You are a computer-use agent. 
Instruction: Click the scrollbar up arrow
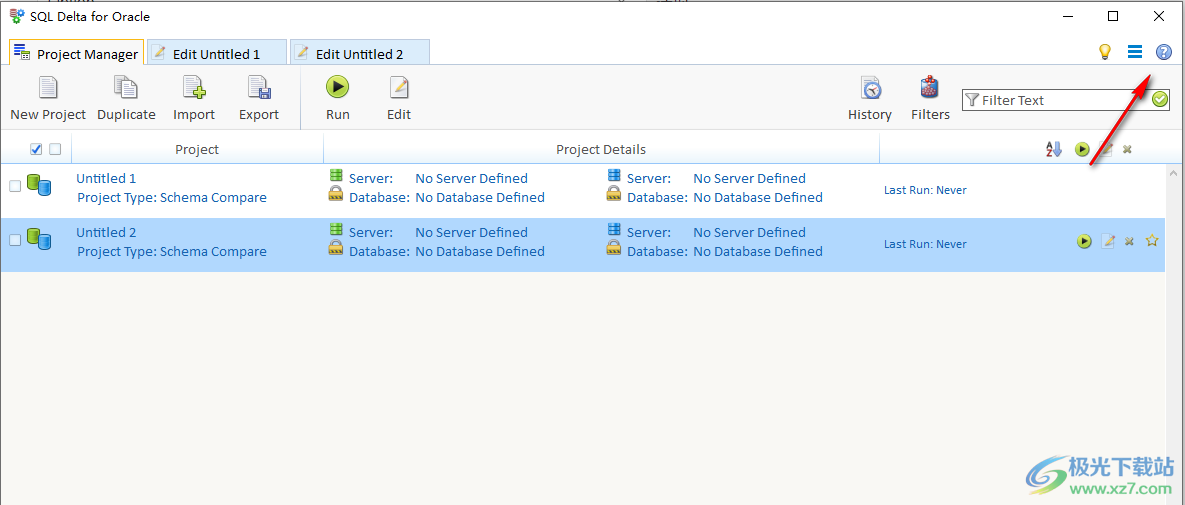click(x=1174, y=173)
